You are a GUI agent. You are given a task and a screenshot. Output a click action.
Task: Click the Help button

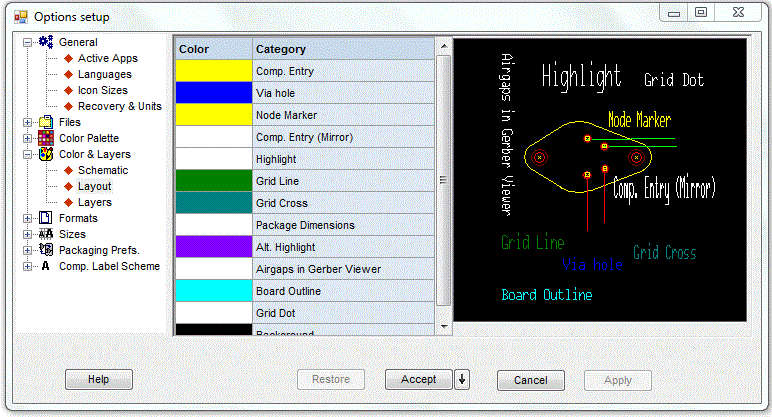tap(99, 379)
